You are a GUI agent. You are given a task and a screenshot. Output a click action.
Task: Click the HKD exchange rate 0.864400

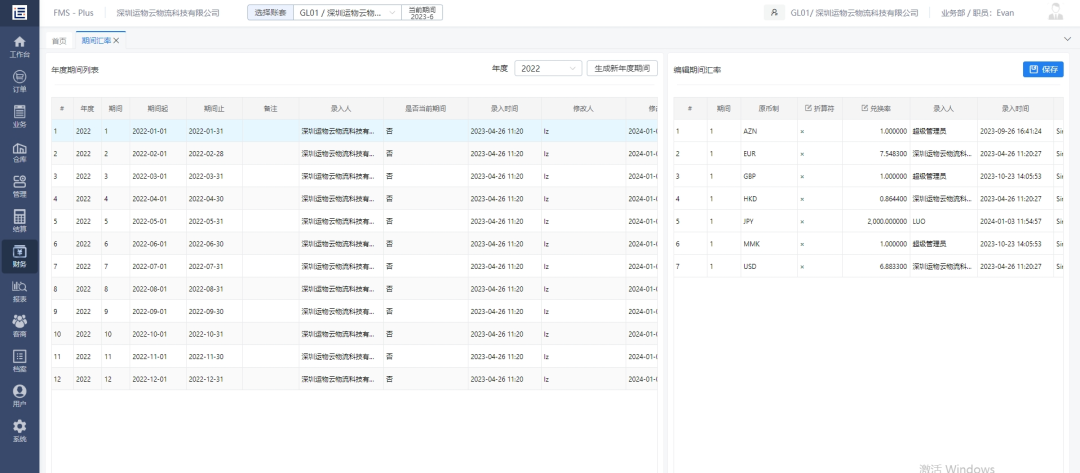click(875, 198)
